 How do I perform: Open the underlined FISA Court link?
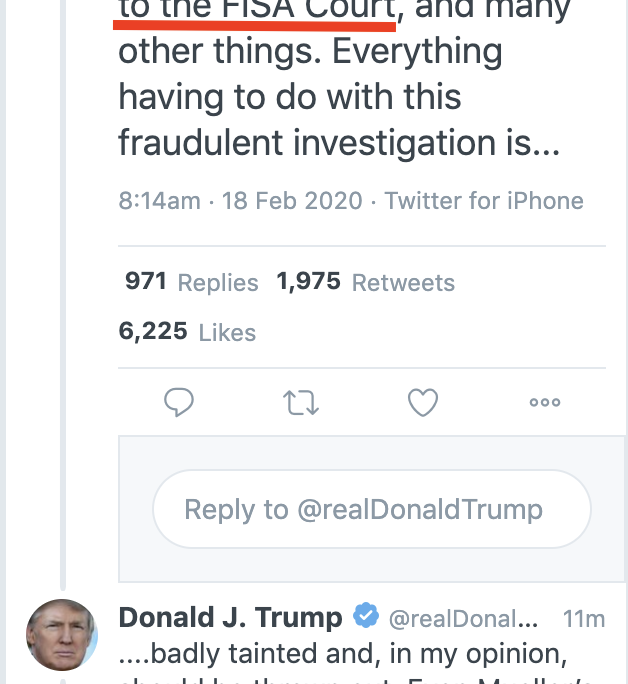coord(256,10)
